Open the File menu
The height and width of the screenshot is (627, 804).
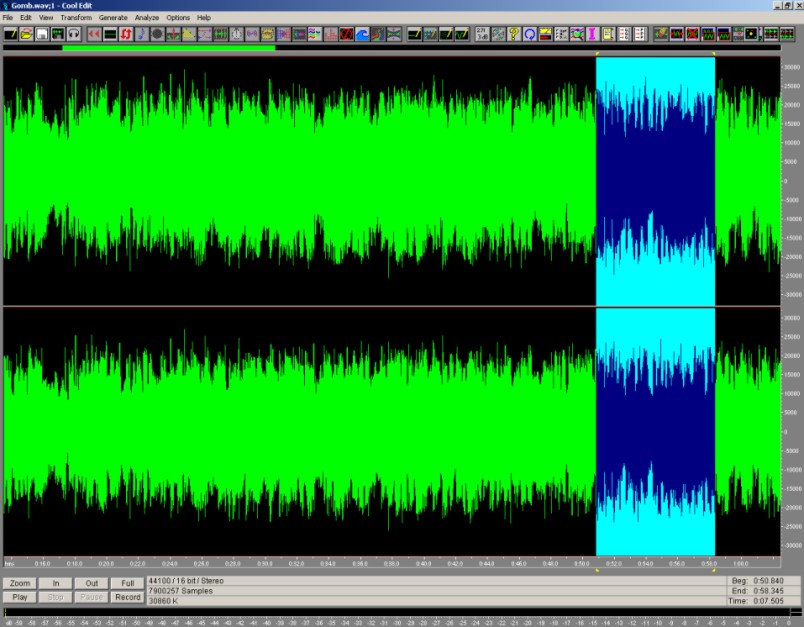(x=8, y=17)
